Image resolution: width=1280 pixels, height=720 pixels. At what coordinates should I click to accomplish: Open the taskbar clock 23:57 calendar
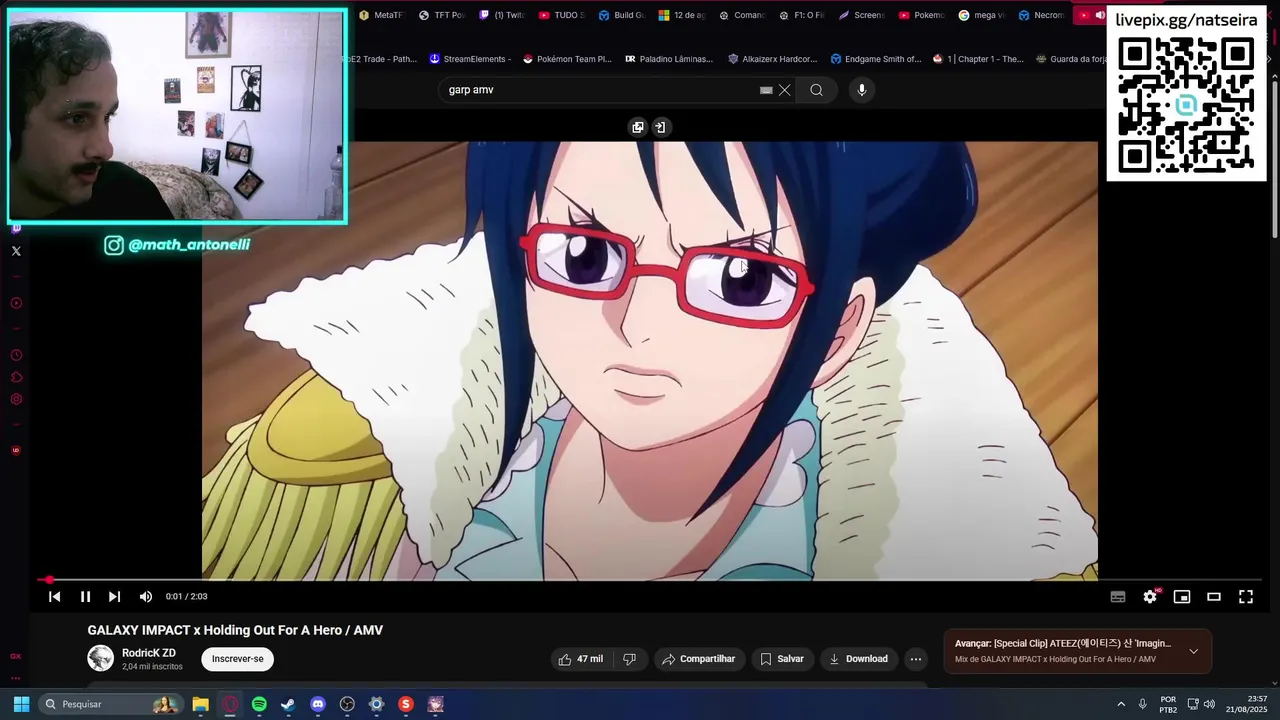tap(1247, 704)
